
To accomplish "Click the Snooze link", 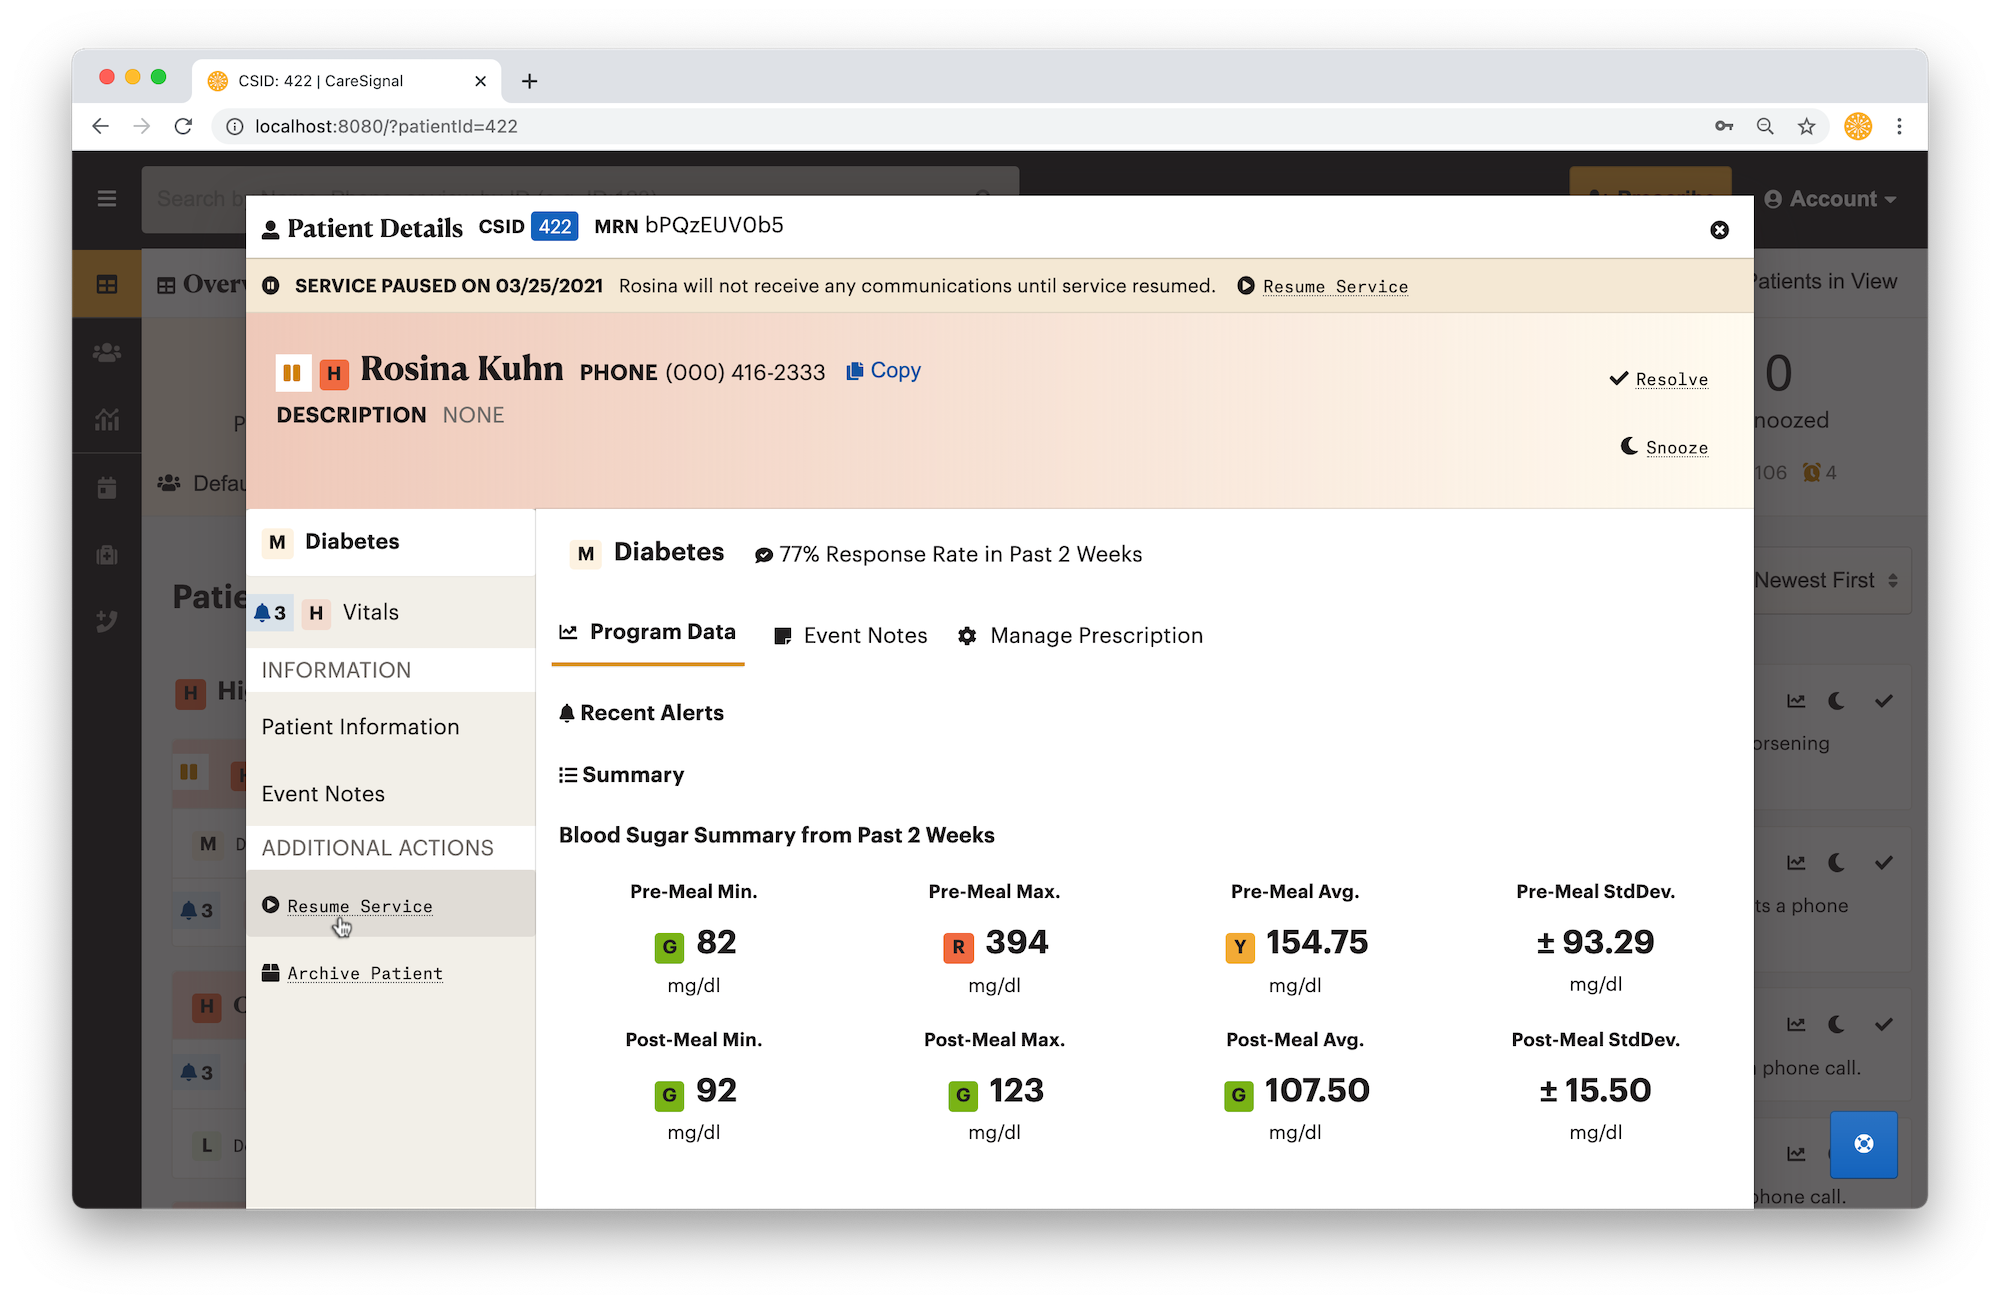I will click(x=1676, y=447).
